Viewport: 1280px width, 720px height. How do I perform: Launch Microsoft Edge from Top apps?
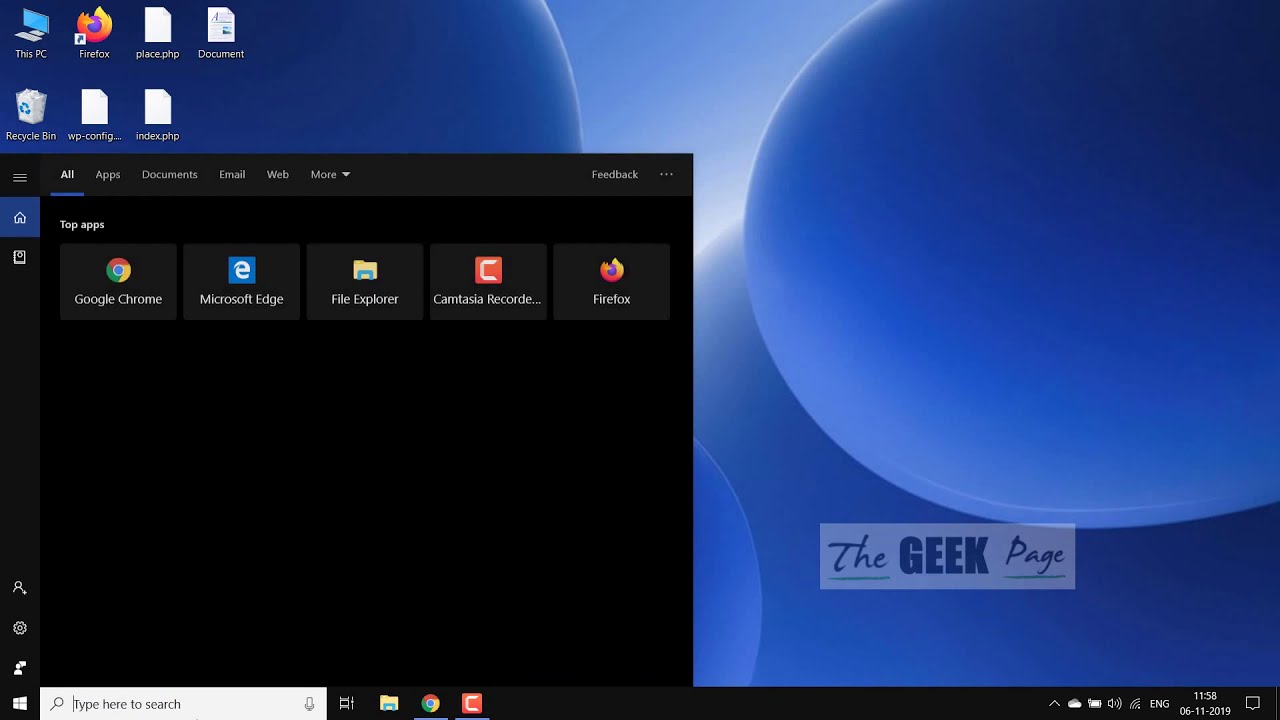pos(241,282)
